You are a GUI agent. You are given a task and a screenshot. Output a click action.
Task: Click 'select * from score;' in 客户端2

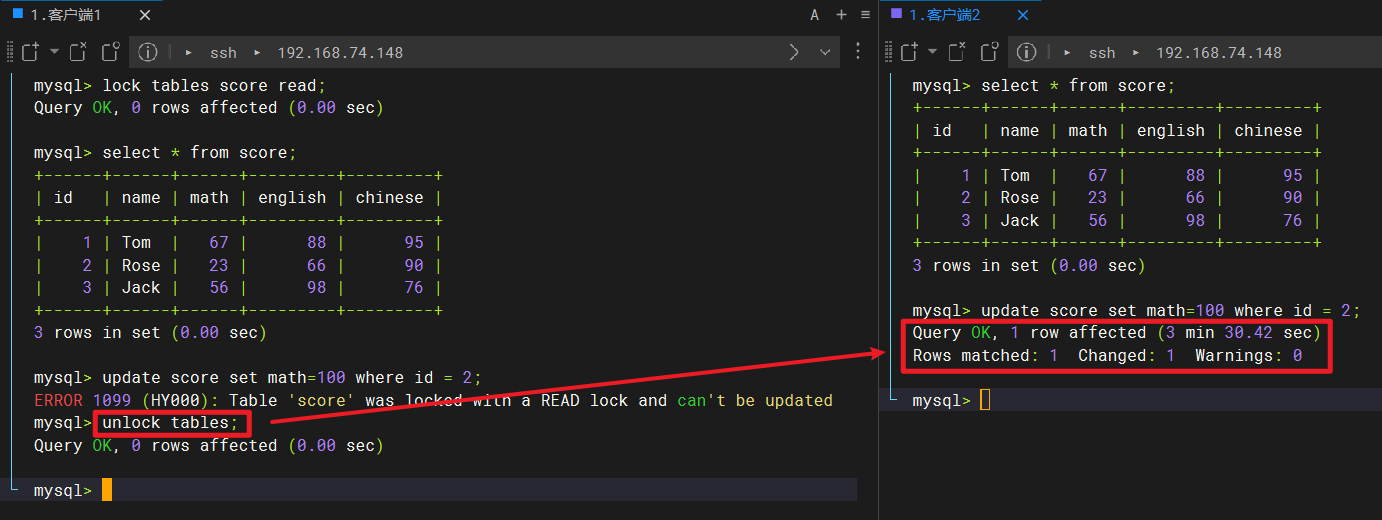(x=1079, y=86)
